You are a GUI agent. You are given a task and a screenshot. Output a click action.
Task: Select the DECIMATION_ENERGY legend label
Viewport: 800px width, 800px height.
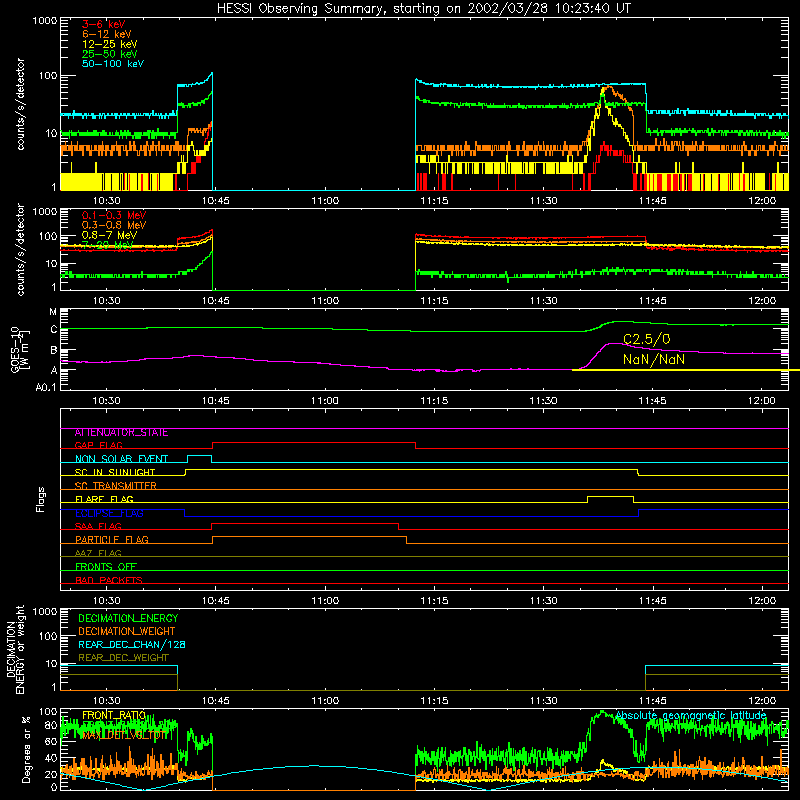[x=128, y=618]
